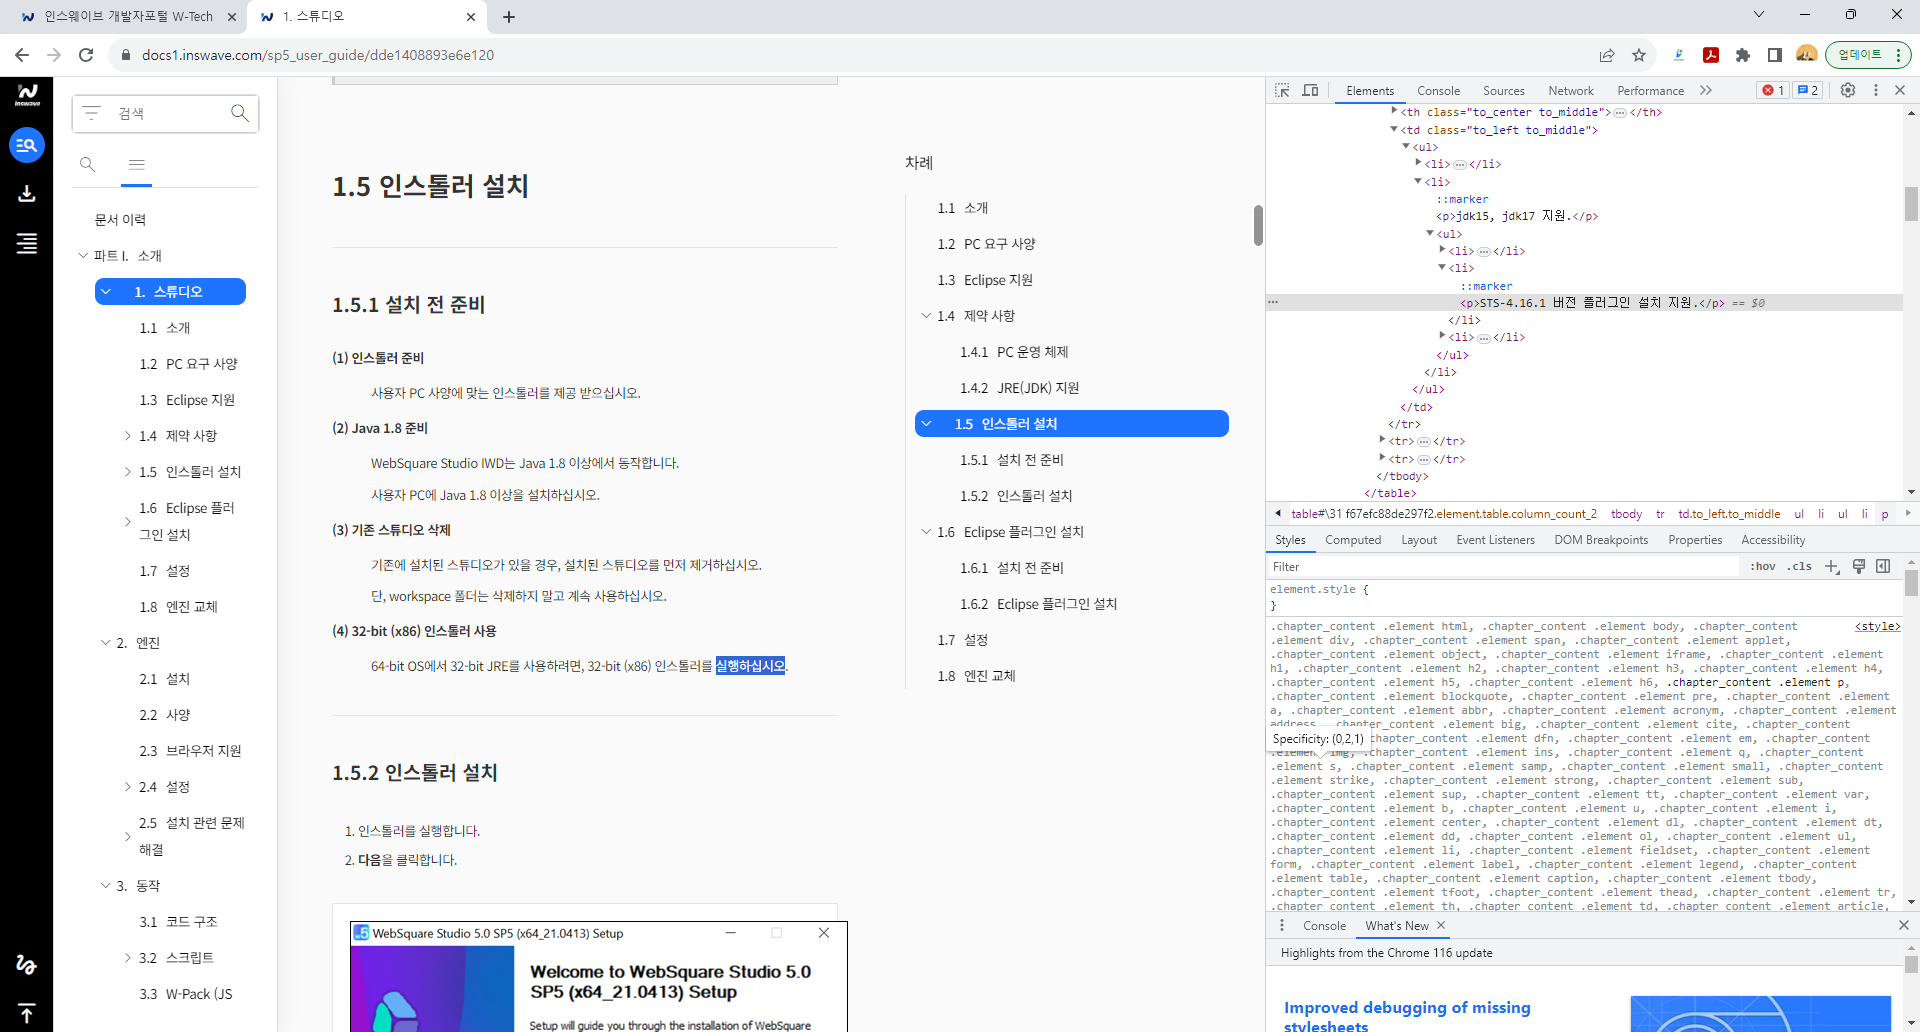Image resolution: width=1920 pixels, height=1032 pixels.
Task: Click the profile avatar icon
Action: (x=1806, y=54)
